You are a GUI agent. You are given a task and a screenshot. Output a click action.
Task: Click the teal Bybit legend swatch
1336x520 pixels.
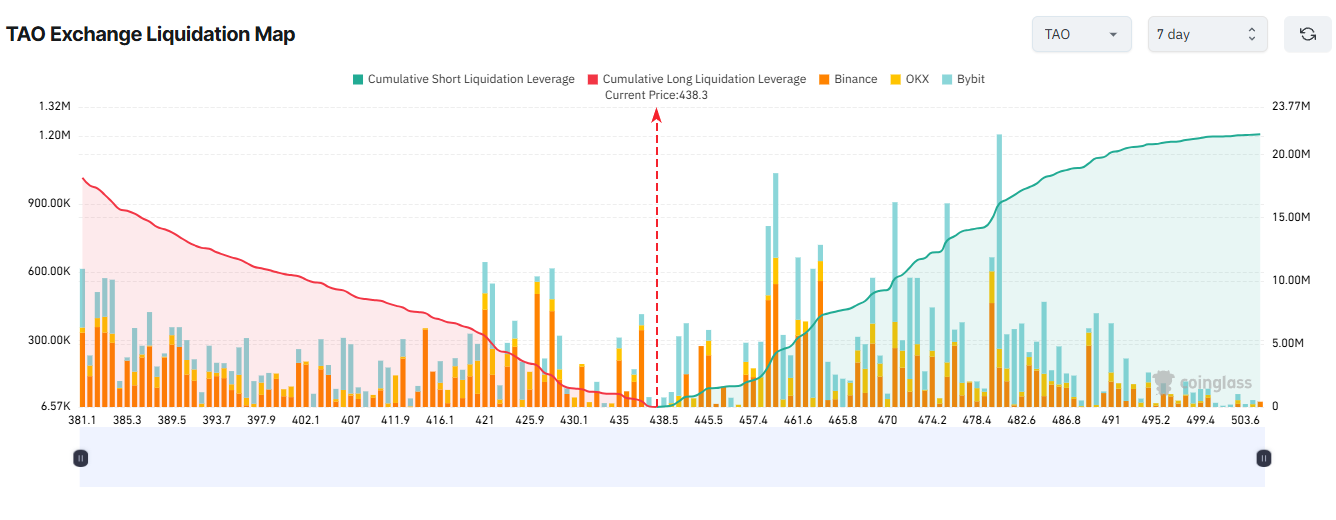tap(947, 79)
